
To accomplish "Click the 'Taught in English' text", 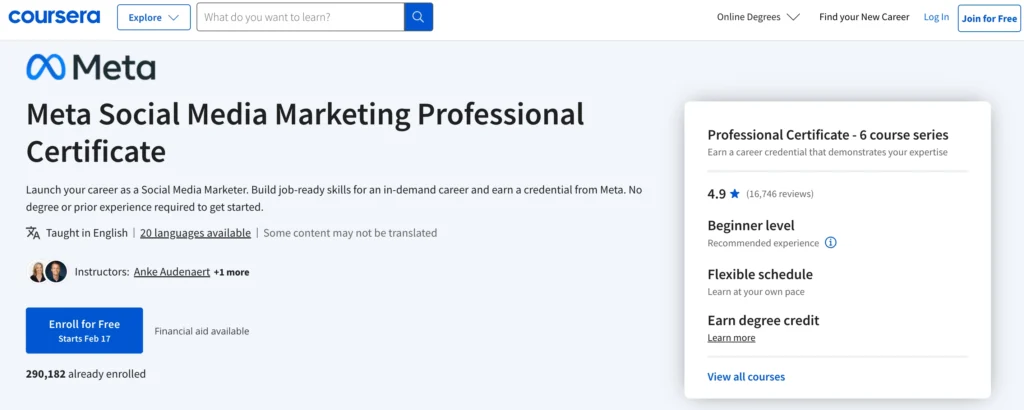I will 87,233.
